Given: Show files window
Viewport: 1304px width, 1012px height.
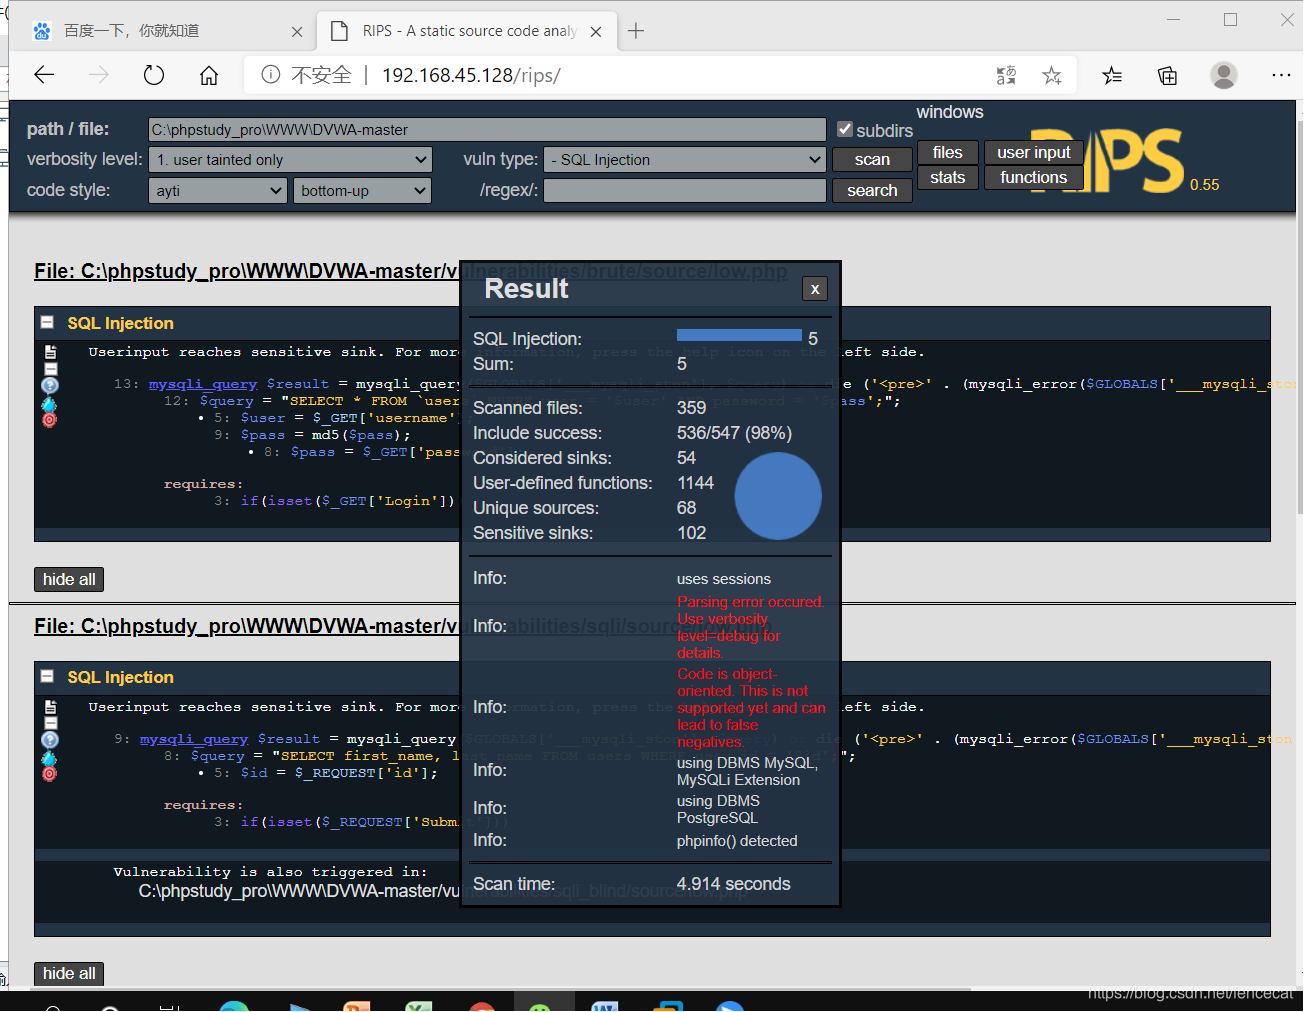Looking at the screenshot, I should coord(947,152).
